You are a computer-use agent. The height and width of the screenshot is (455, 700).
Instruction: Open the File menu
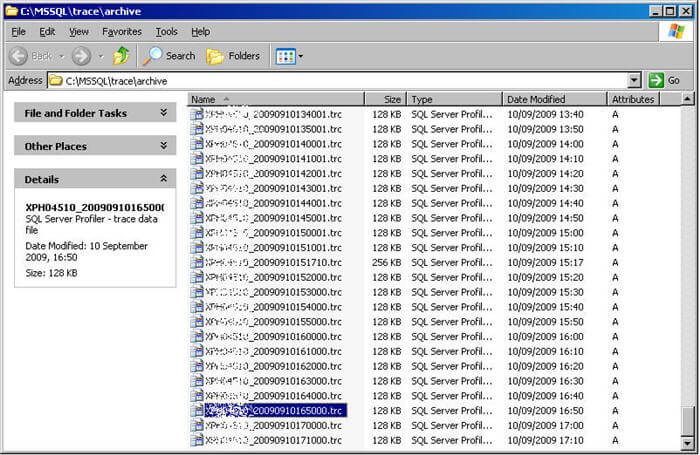click(18, 32)
